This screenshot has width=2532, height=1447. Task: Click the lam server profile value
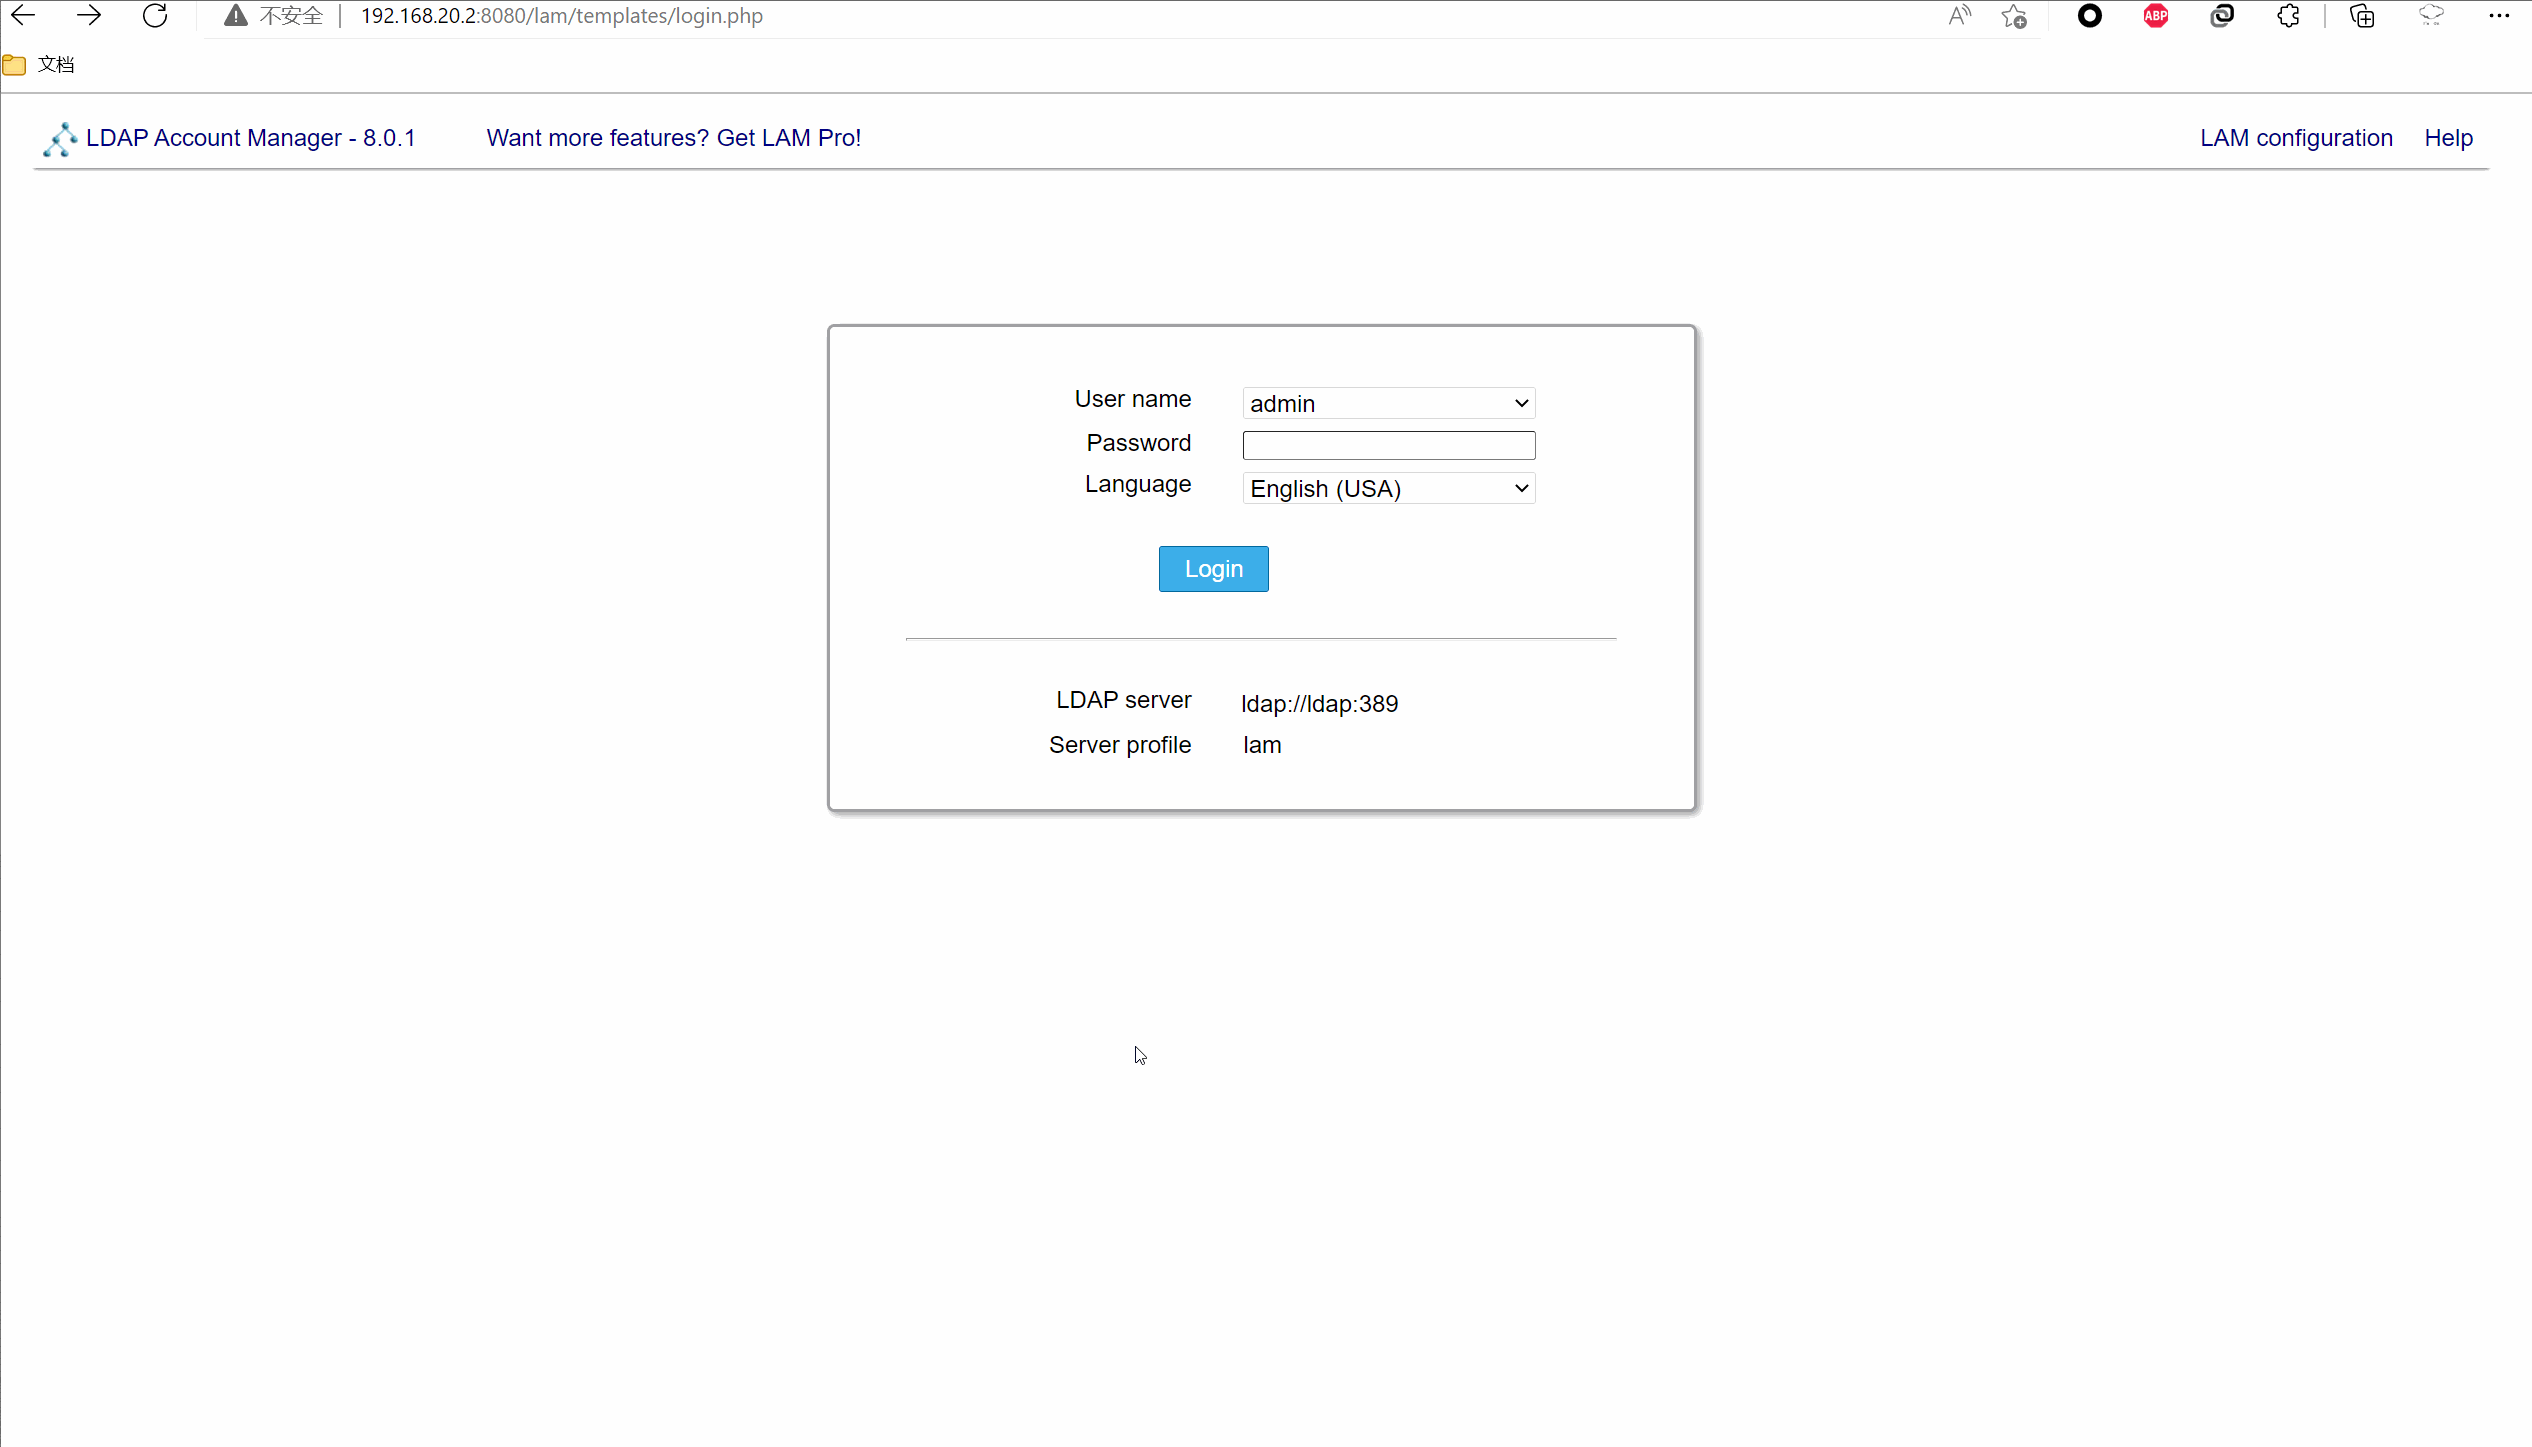coord(1262,745)
